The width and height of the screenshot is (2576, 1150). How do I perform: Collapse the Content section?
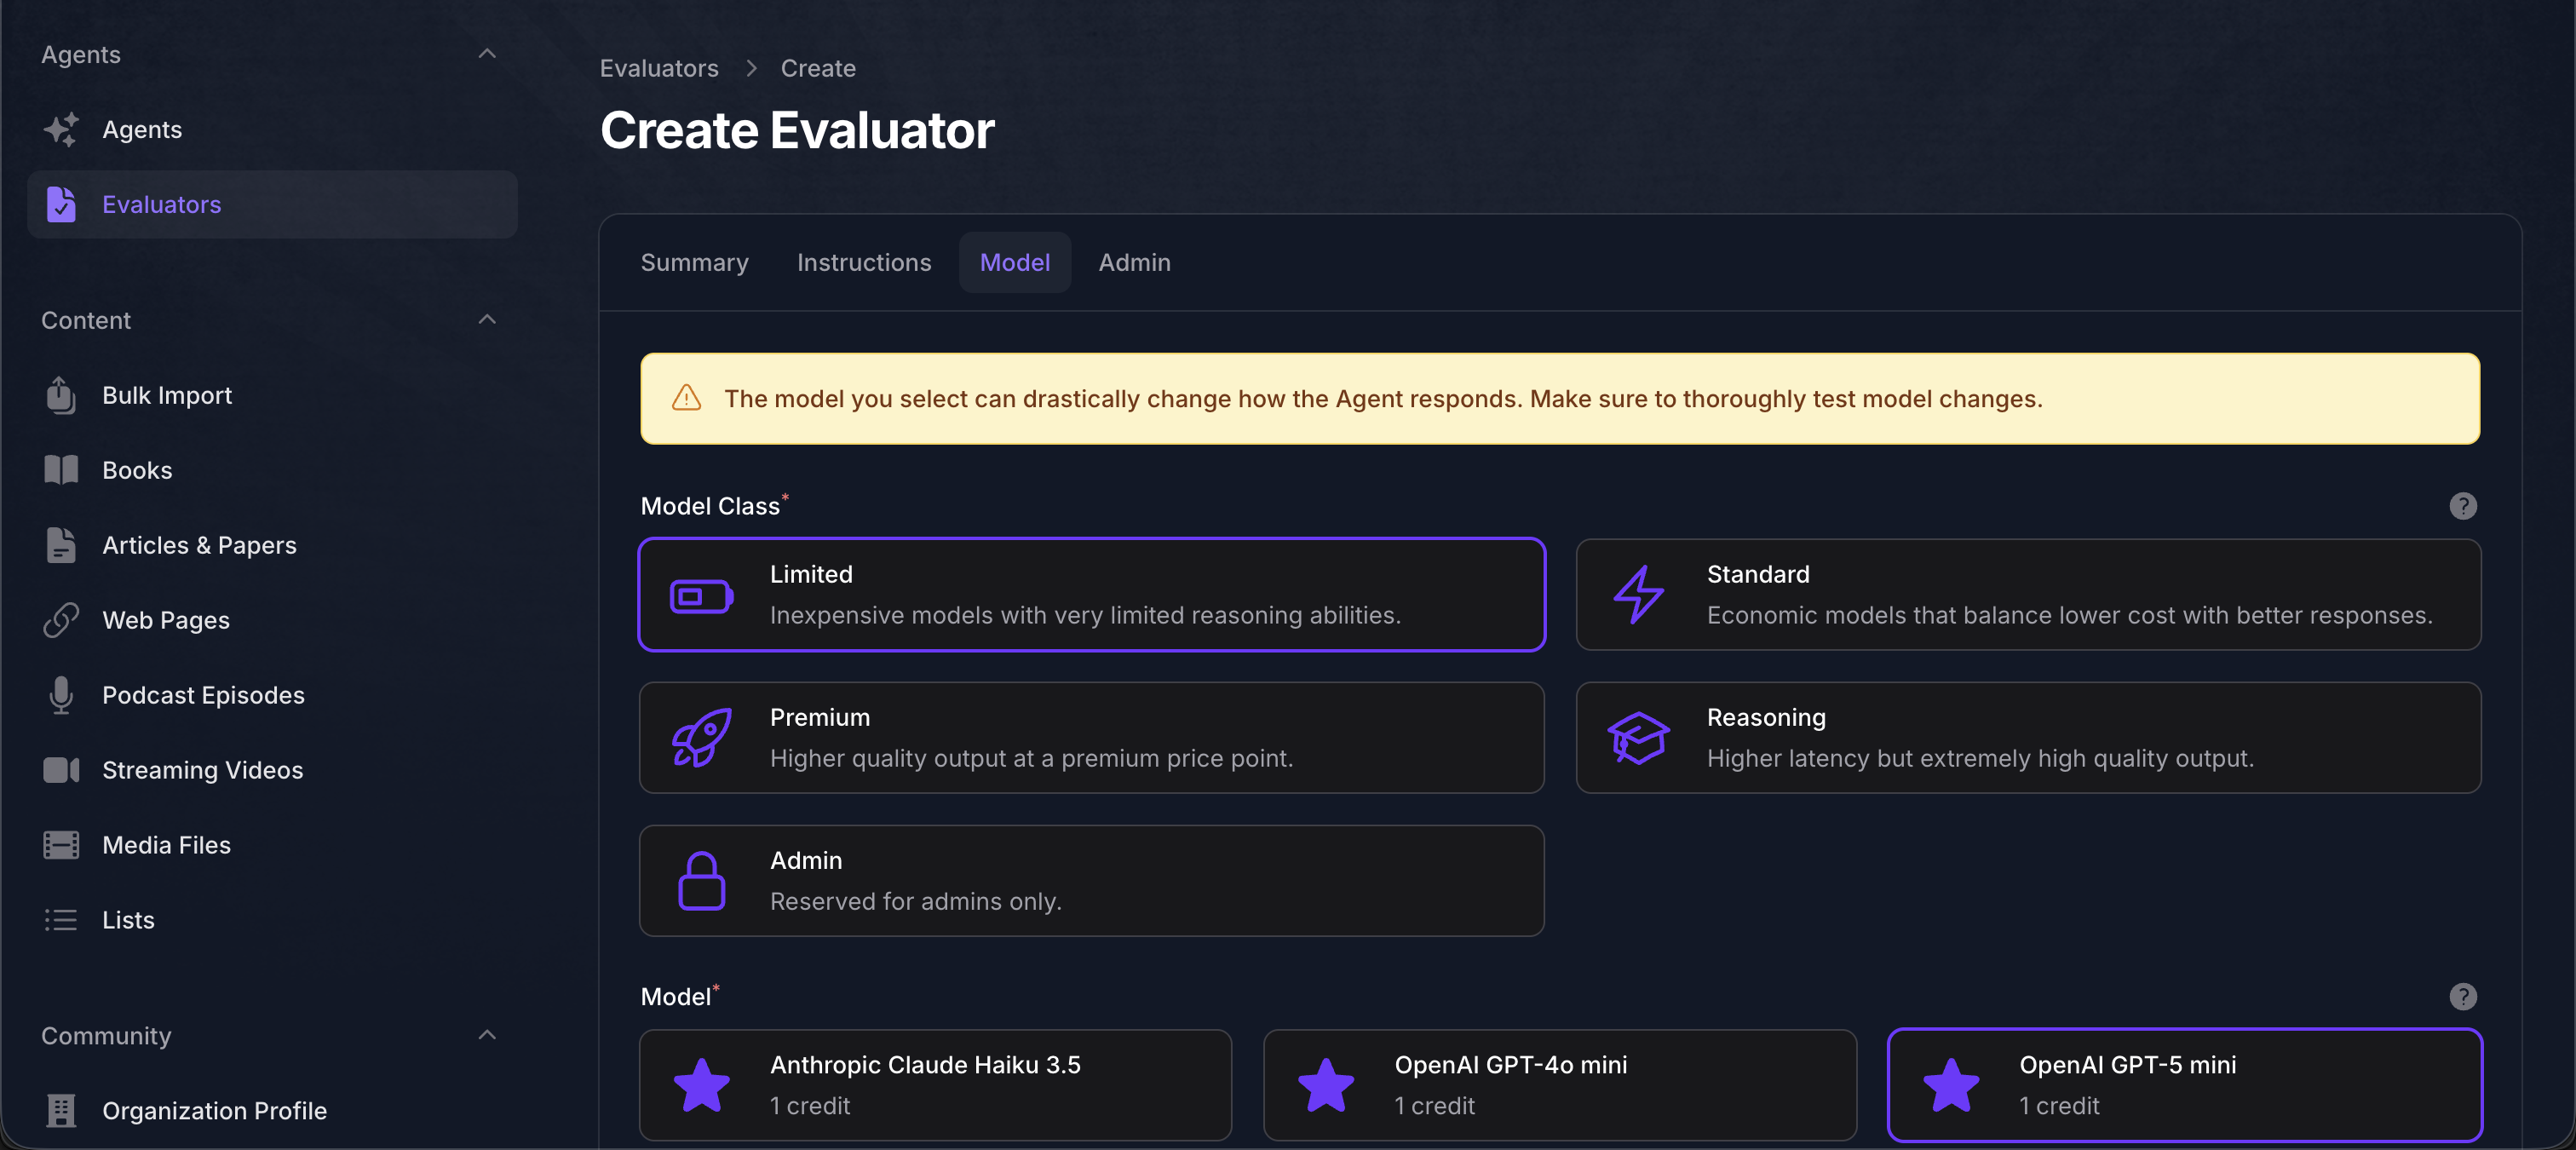pyautogui.click(x=486, y=320)
